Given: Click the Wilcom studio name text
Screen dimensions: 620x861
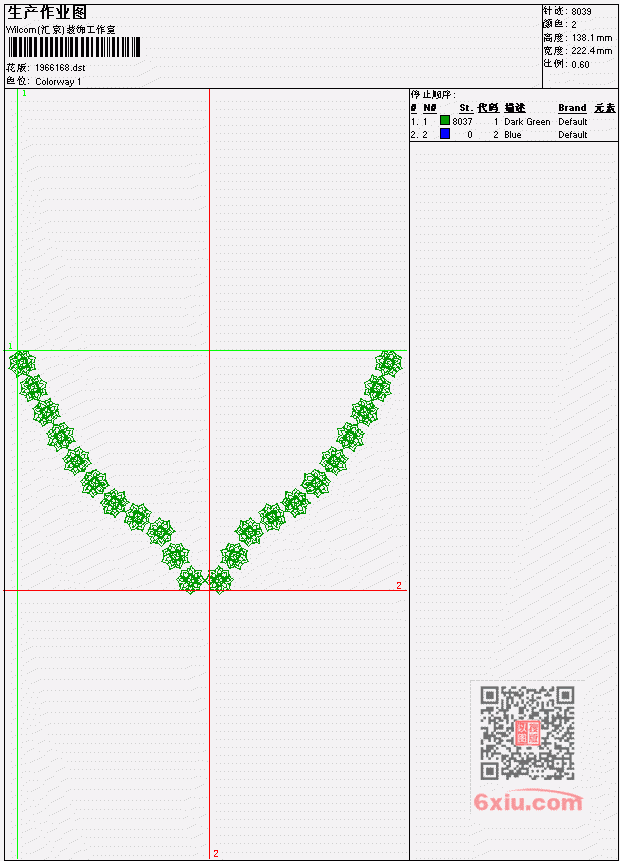Looking at the screenshot, I should click(60, 30).
